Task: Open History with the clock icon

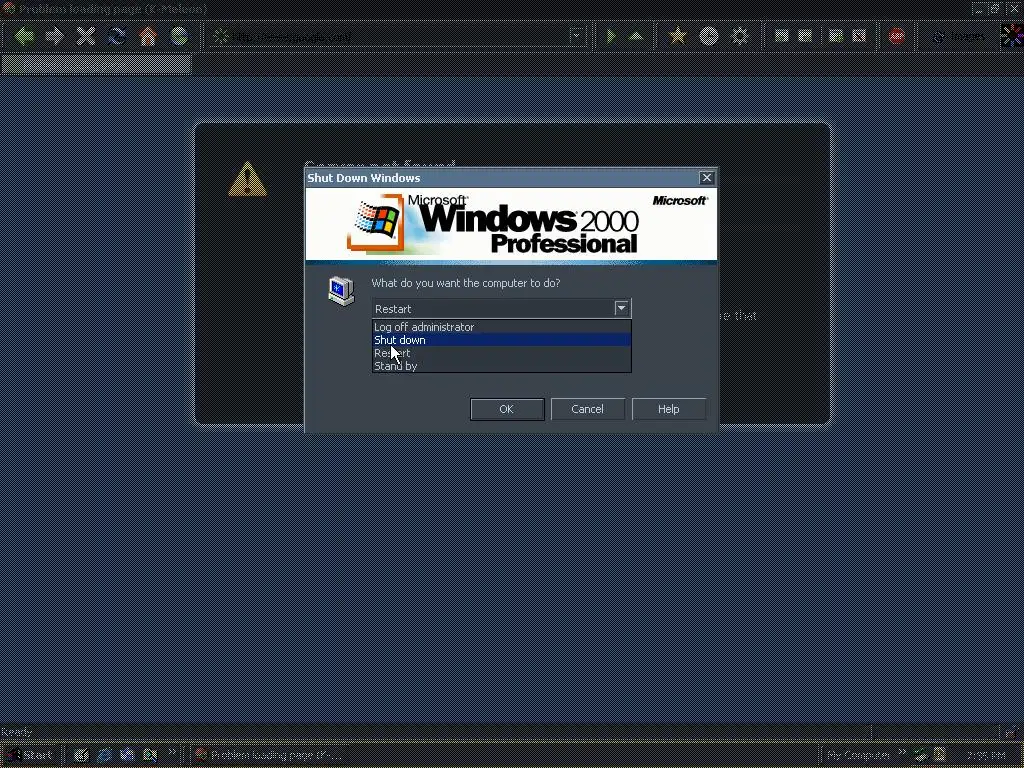Action: (709, 36)
